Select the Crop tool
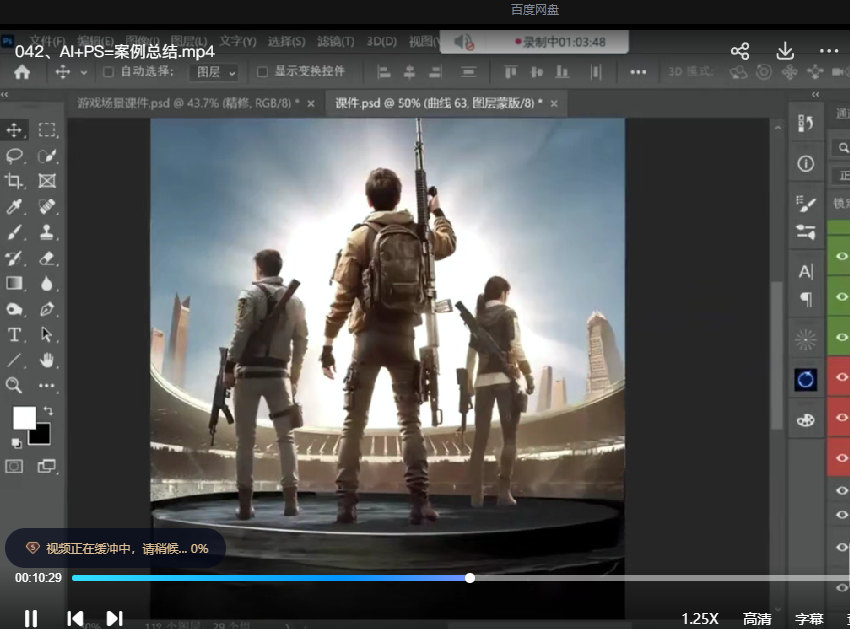The height and width of the screenshot is (629, 850). pyautogui.click(x=14, y=181)
